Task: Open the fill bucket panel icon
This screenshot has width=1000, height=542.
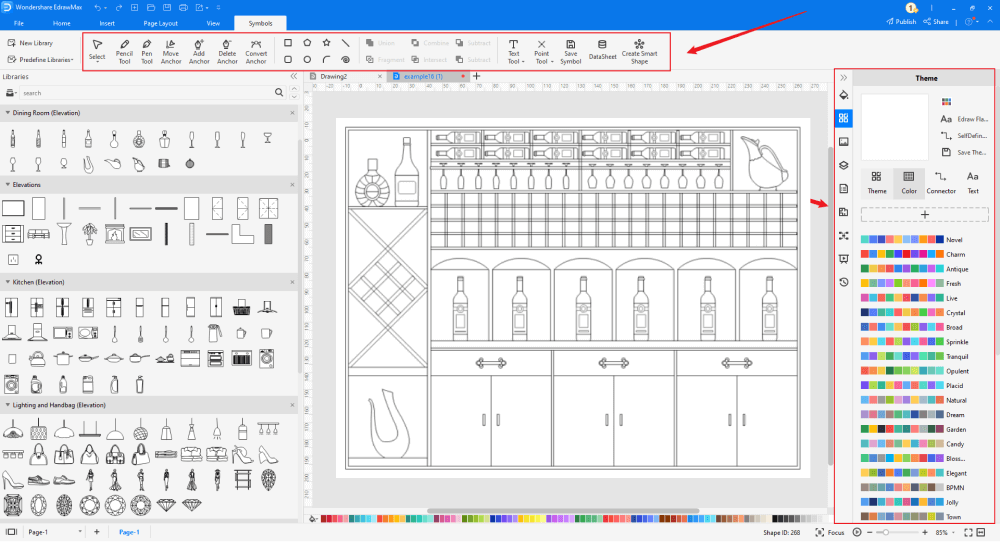Action: 844,96
